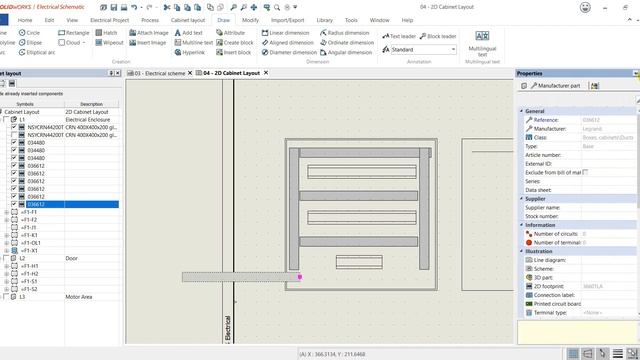Enable Exclude from bill of materials checkbox
The height and width of the screenshot is (360, 640).
(585, 172)
